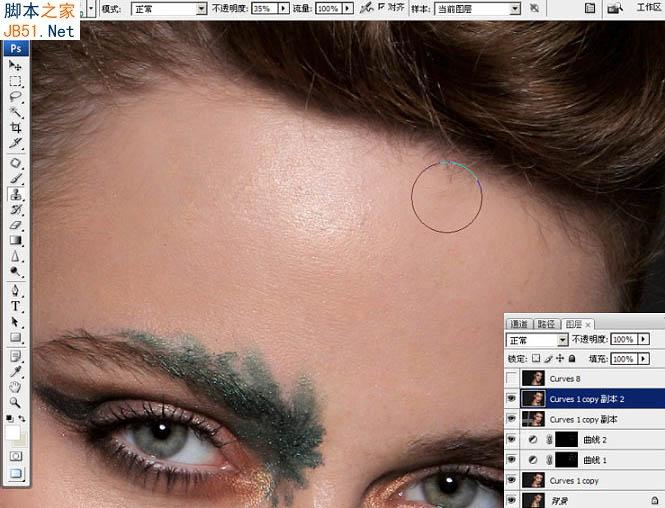The image size is (665, 508).
Task: Set the foreground color swatch
Action: [x=12, y=433]
